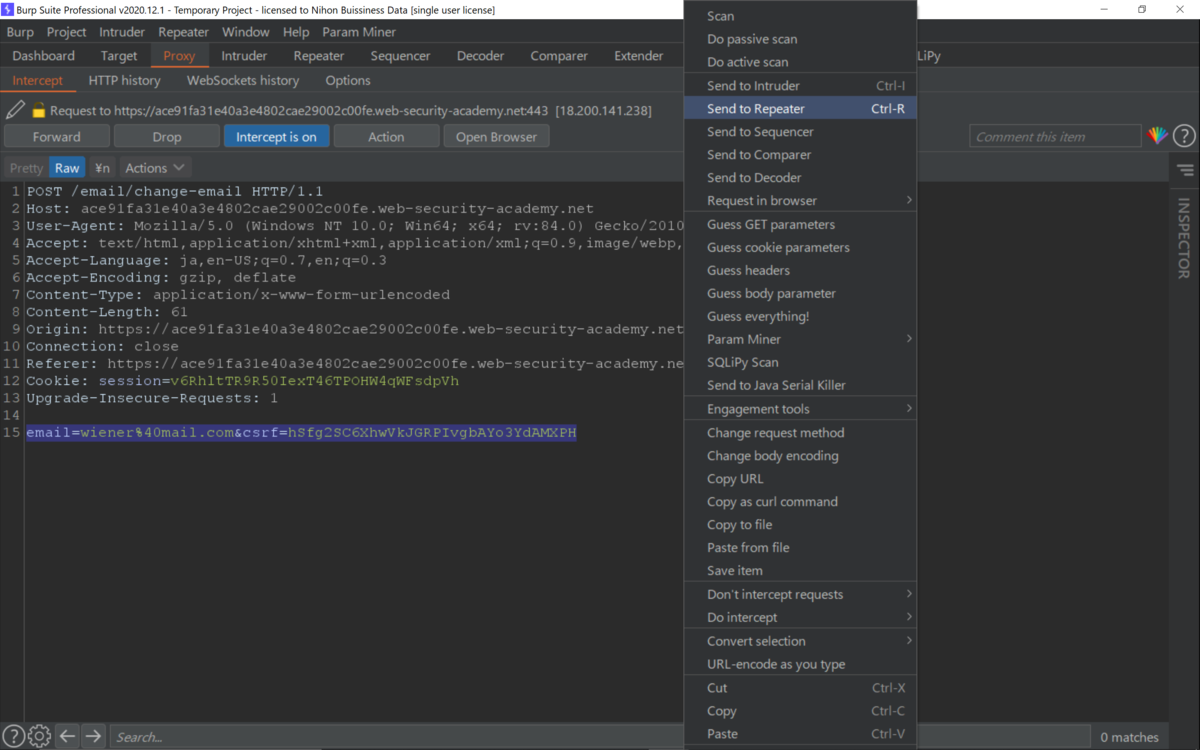Screen dimensions: 1200x750
Task: Click the padlock HTTPS icon
Action: (39, 111)
